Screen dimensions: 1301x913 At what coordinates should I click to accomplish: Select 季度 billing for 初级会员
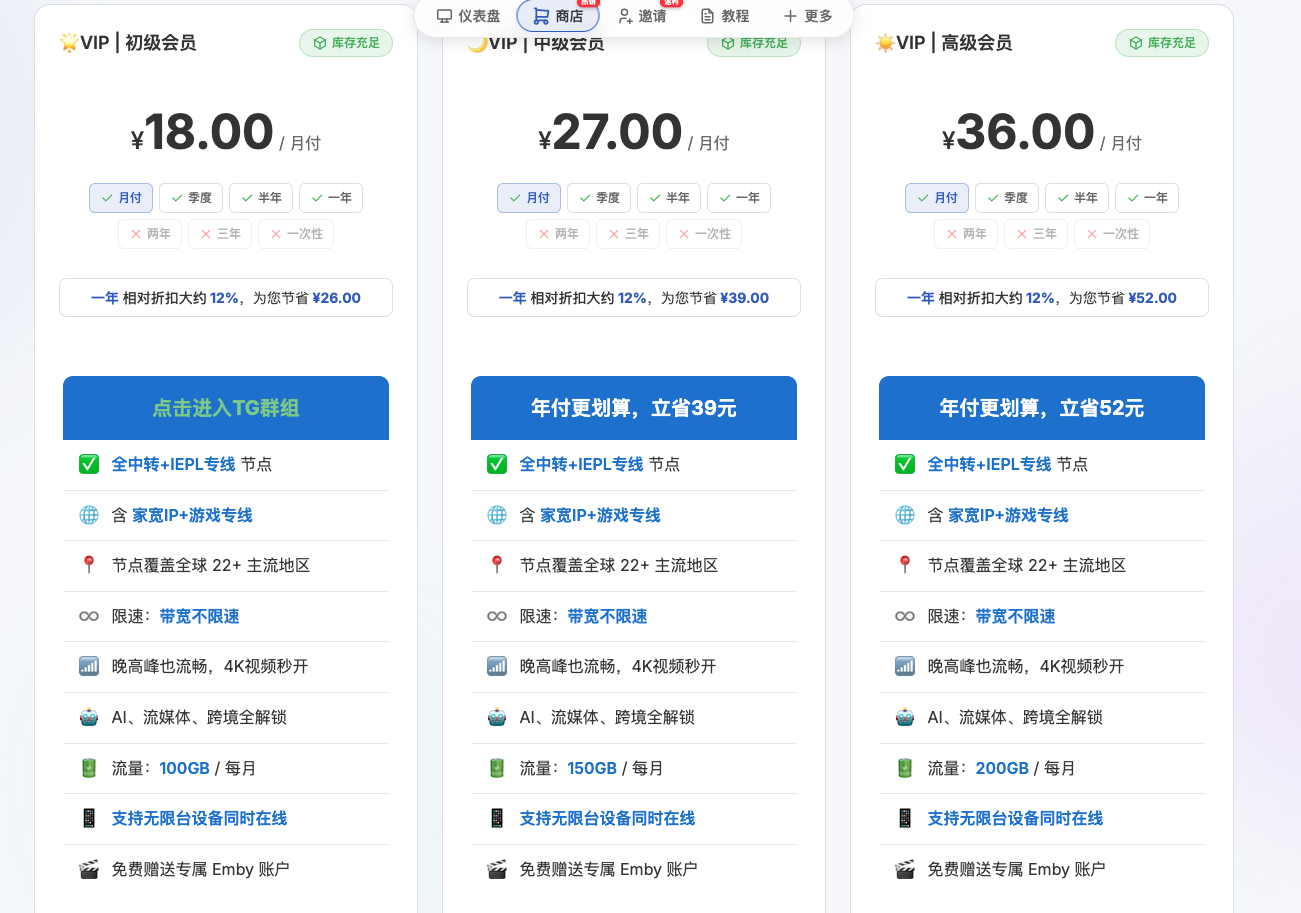[191, 198]
